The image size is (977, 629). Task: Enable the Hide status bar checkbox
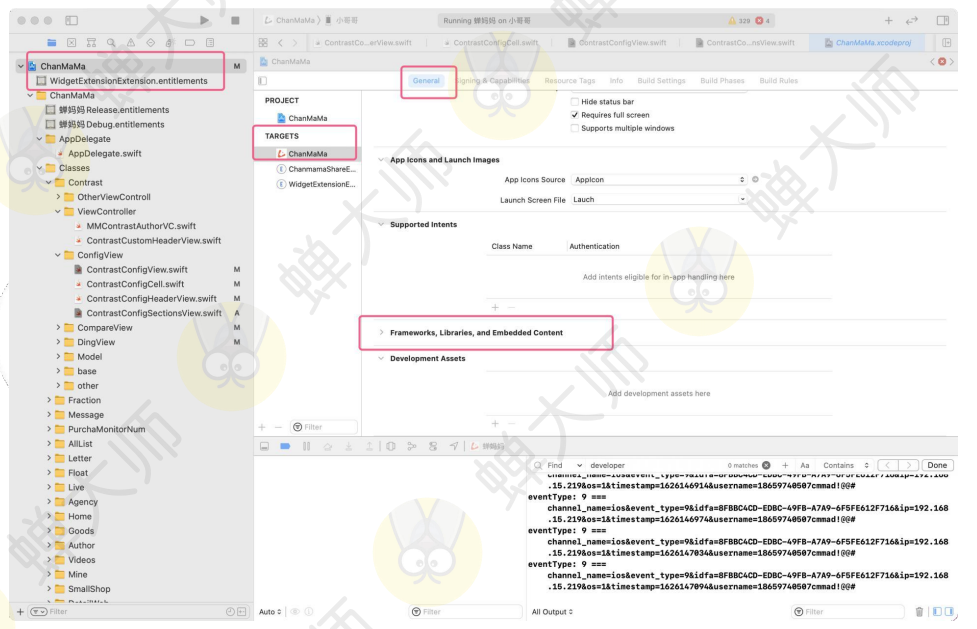pyautogui.click(x=574, y=102)
